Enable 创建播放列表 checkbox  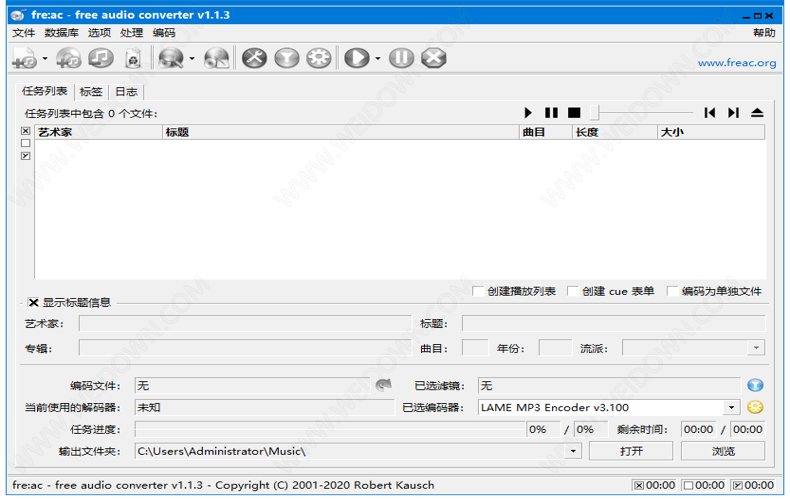click(x=479, y=292)
